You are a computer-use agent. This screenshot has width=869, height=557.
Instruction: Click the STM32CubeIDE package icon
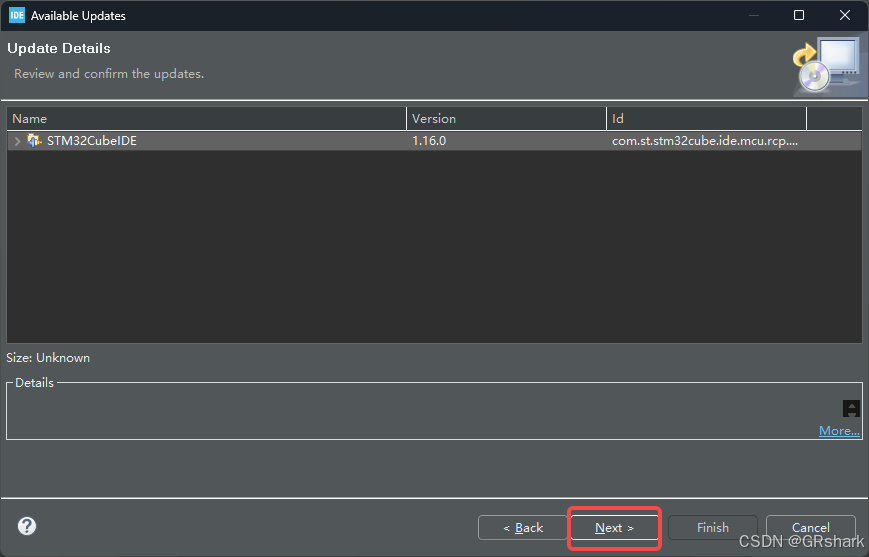[34, 141]
